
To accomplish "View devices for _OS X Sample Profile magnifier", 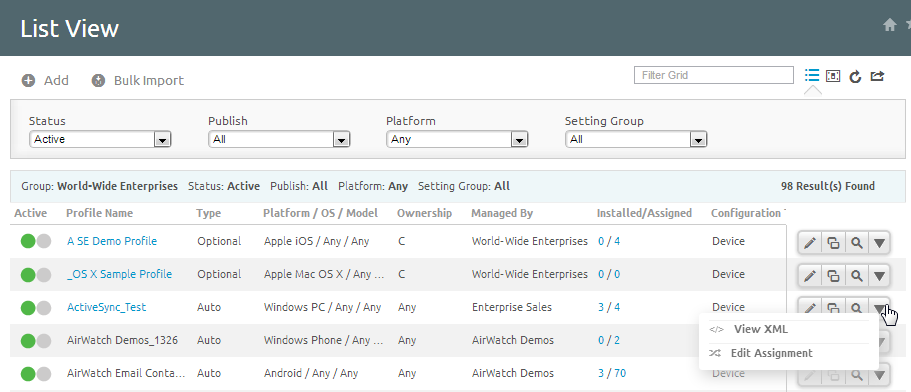I will click(x=856, y=276).
